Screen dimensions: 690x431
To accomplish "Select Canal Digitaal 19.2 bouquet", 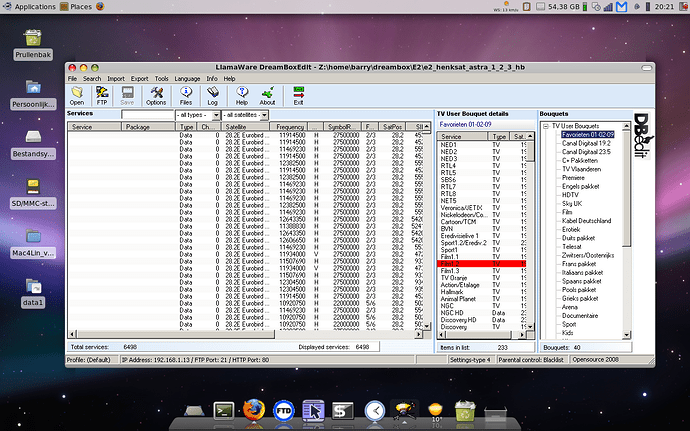I will coord(586,144).
